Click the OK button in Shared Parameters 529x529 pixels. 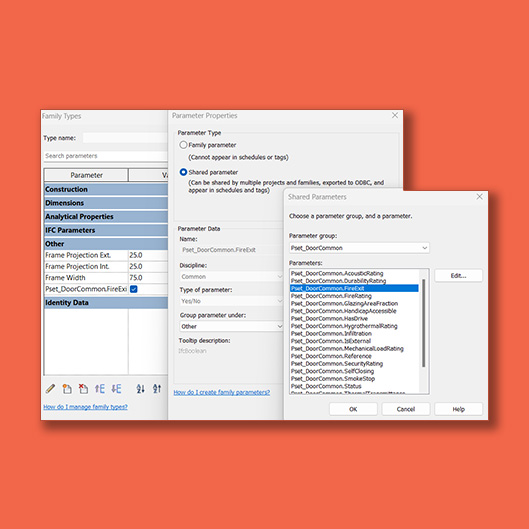click(353, 409)
